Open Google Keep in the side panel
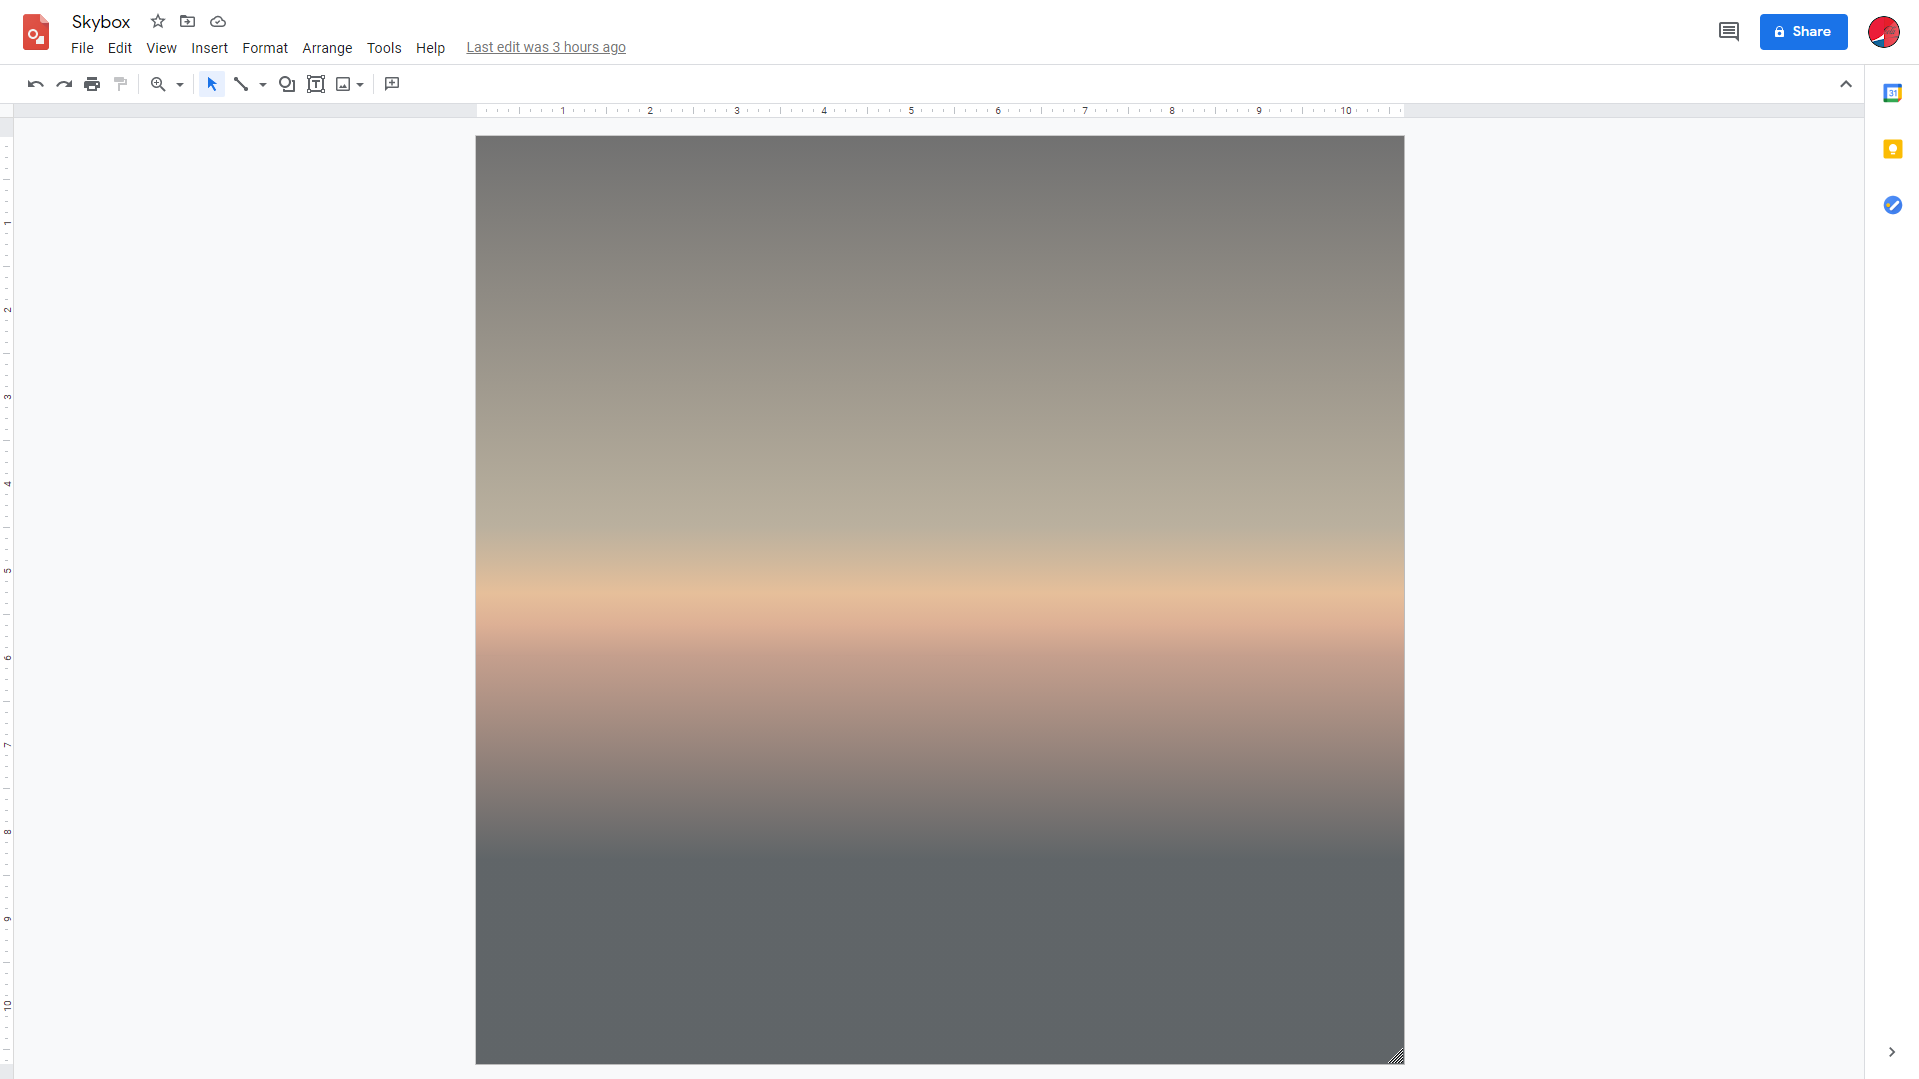Viewport: 1919px width, 1079px height. tap(1893, 148)
